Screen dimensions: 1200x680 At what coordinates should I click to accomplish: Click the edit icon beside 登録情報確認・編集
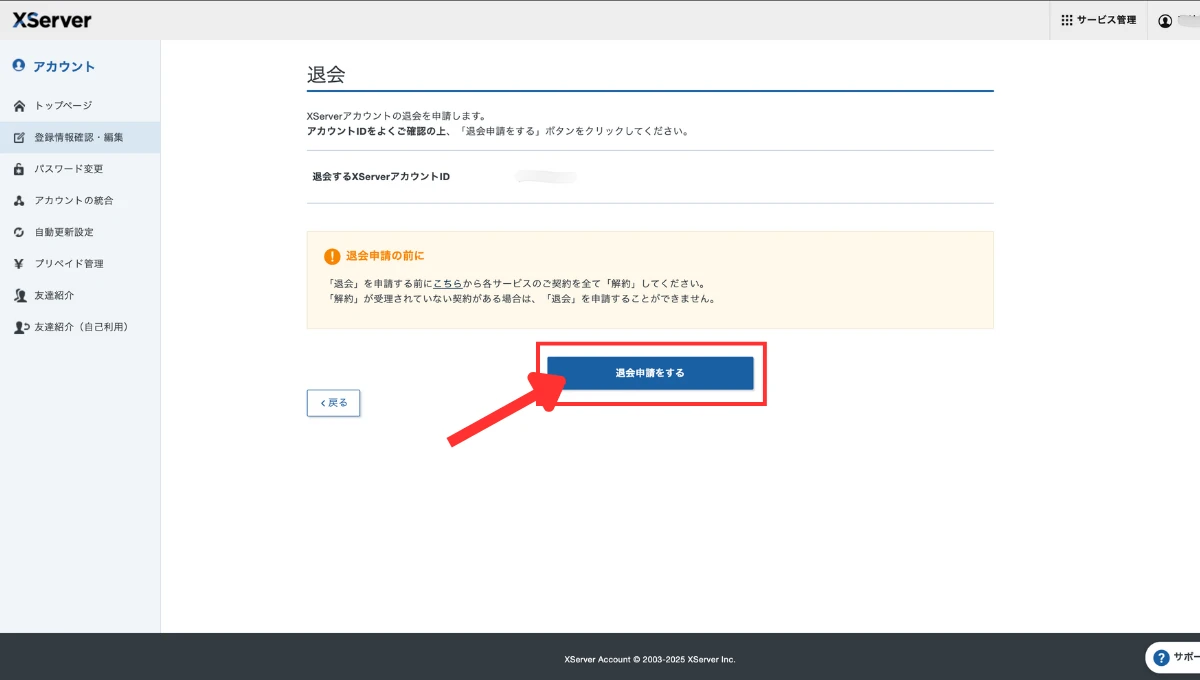19,137
